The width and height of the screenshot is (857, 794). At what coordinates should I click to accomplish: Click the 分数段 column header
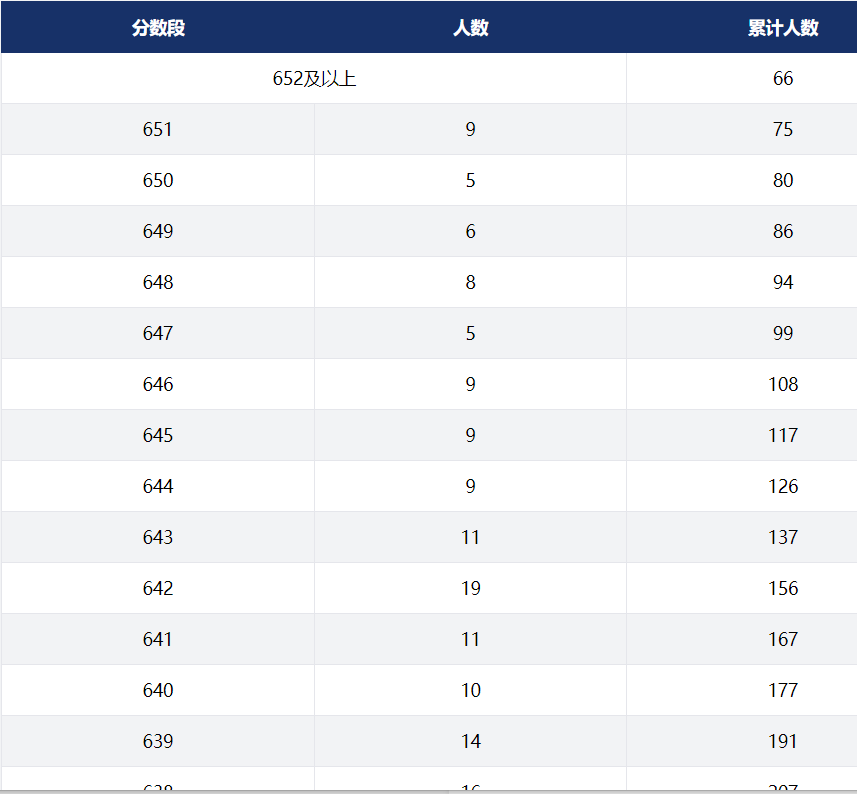pyautogui.click(x=158, y=27)
